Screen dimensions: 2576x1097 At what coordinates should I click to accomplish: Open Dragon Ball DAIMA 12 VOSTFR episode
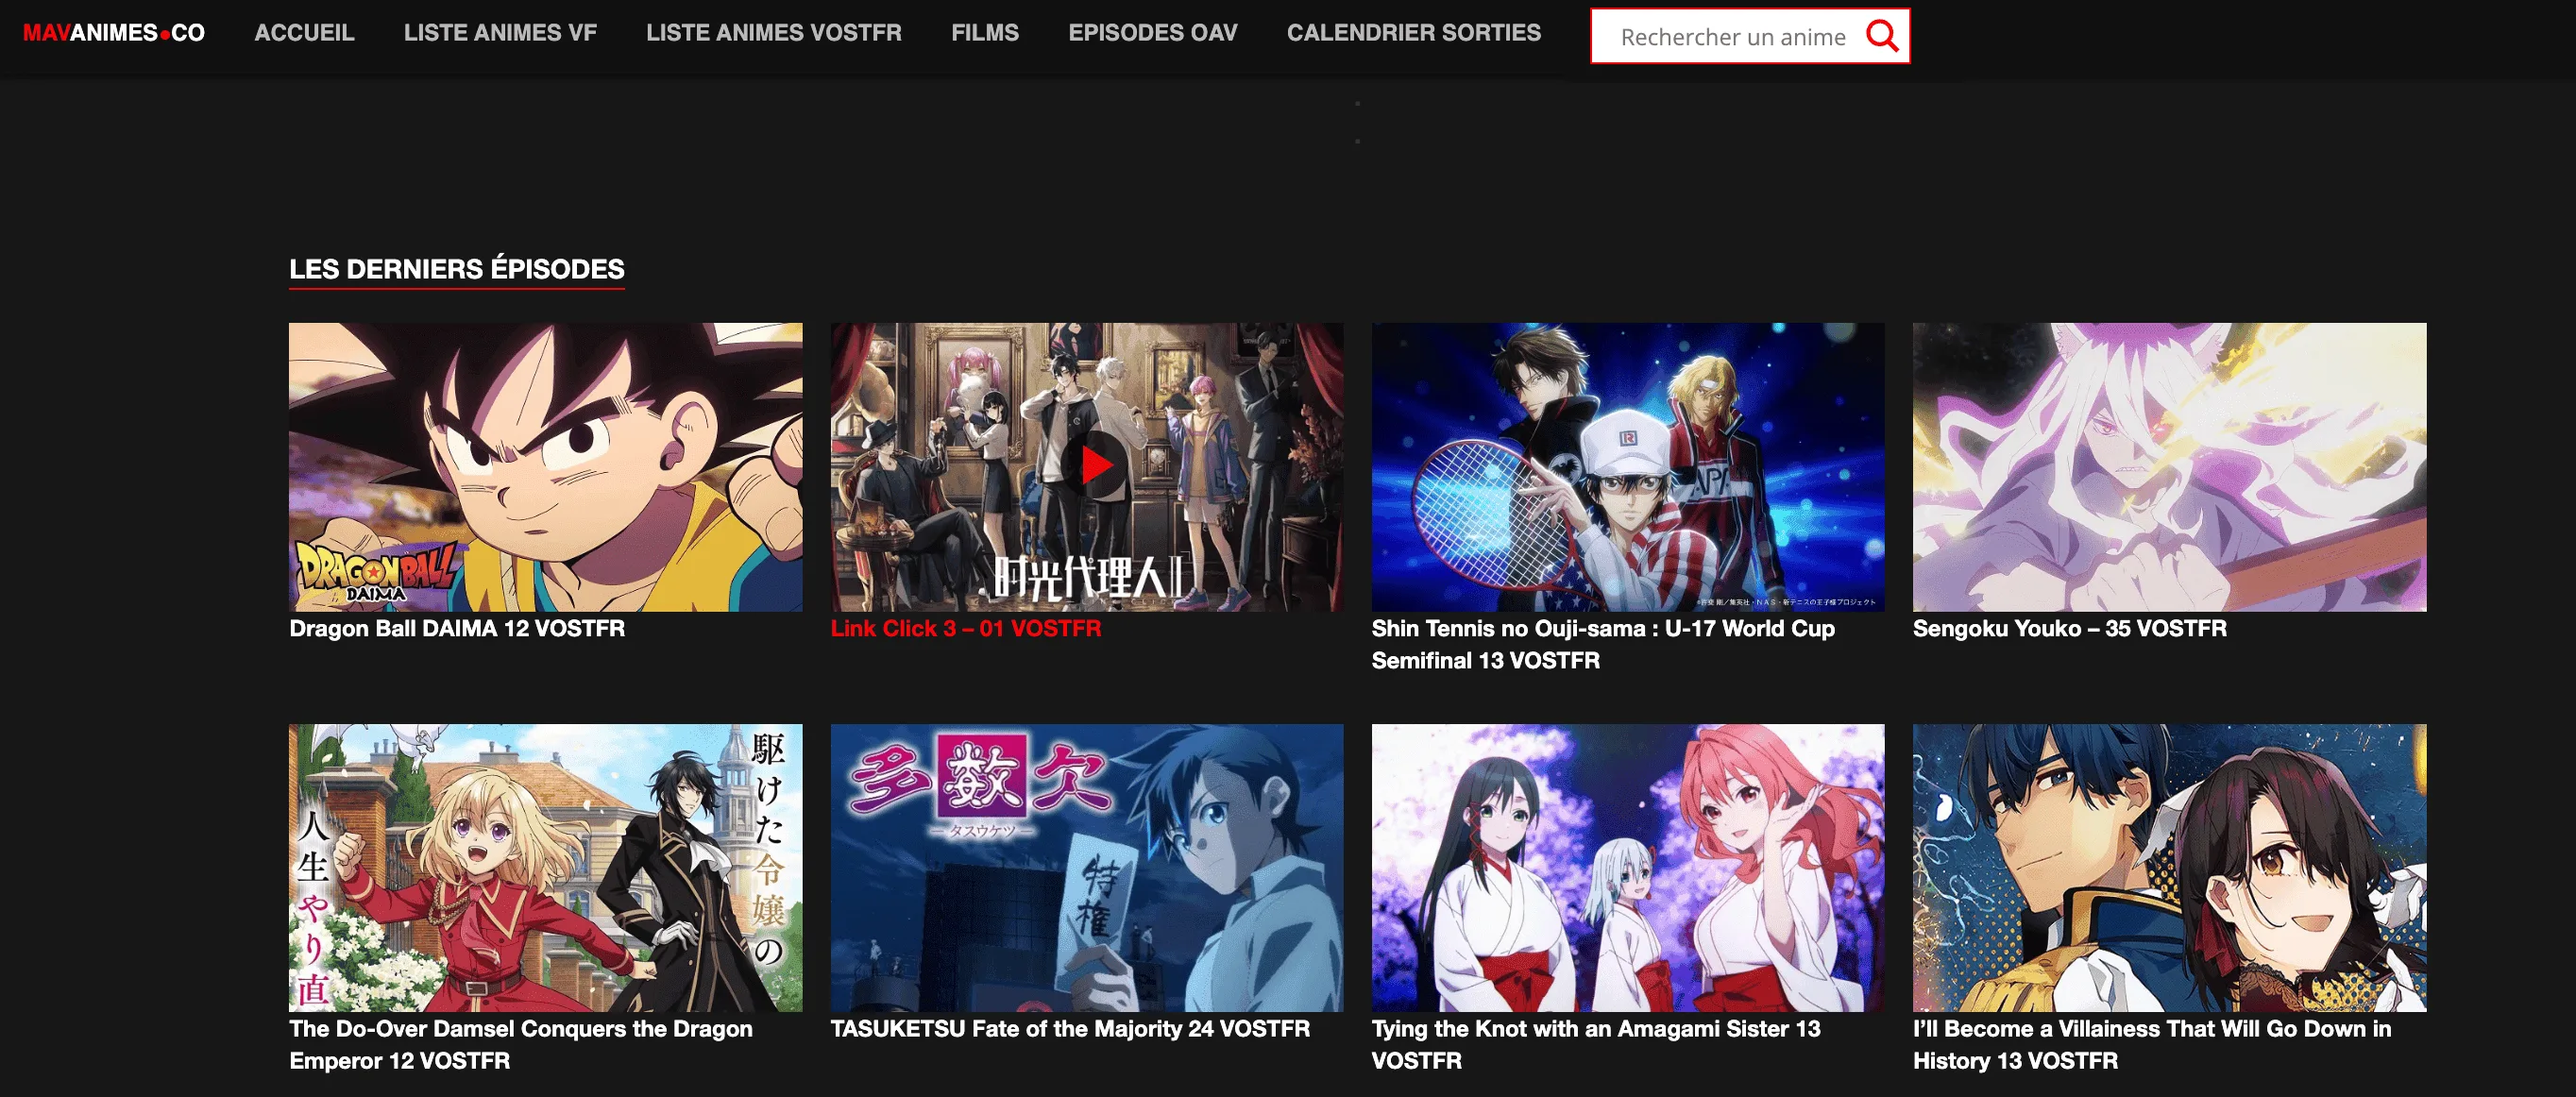coord(456,629)
